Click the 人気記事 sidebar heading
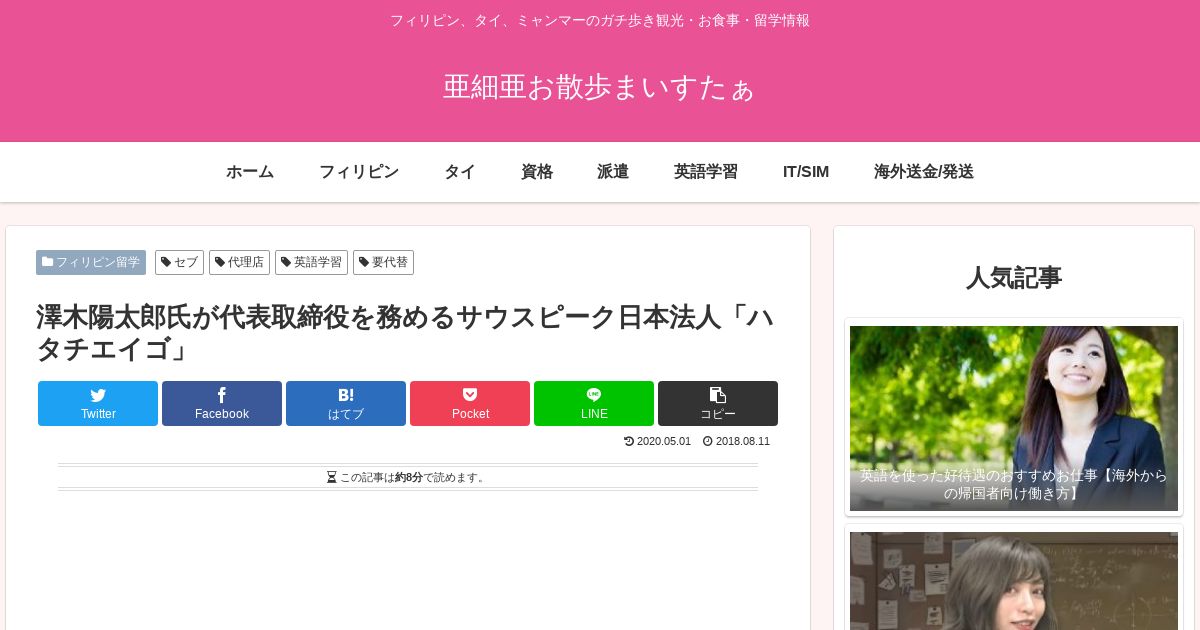 pos(1014,278)
